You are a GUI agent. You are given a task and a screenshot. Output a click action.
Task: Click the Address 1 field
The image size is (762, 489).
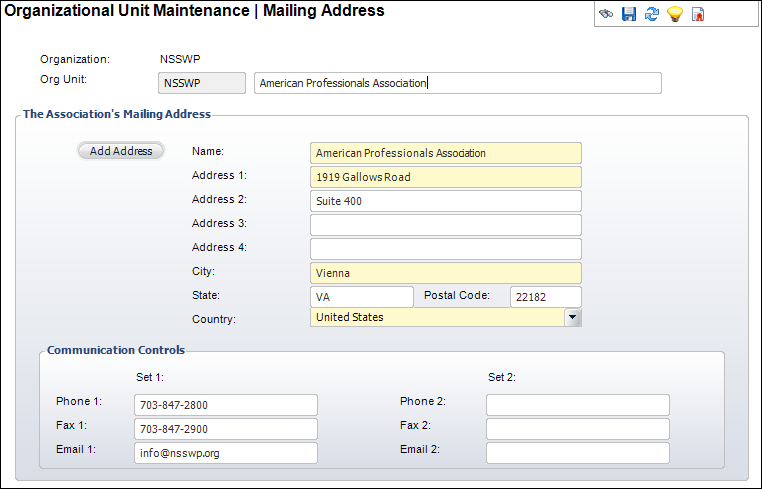(x=446, y=177)
